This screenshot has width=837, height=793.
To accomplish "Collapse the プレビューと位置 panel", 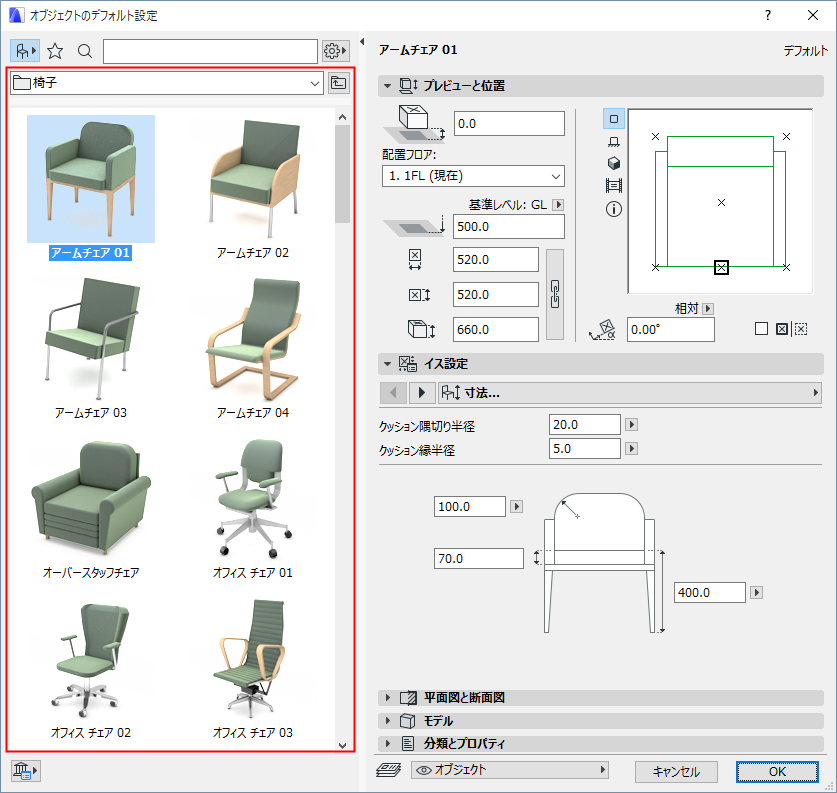I will pos(388,85).
